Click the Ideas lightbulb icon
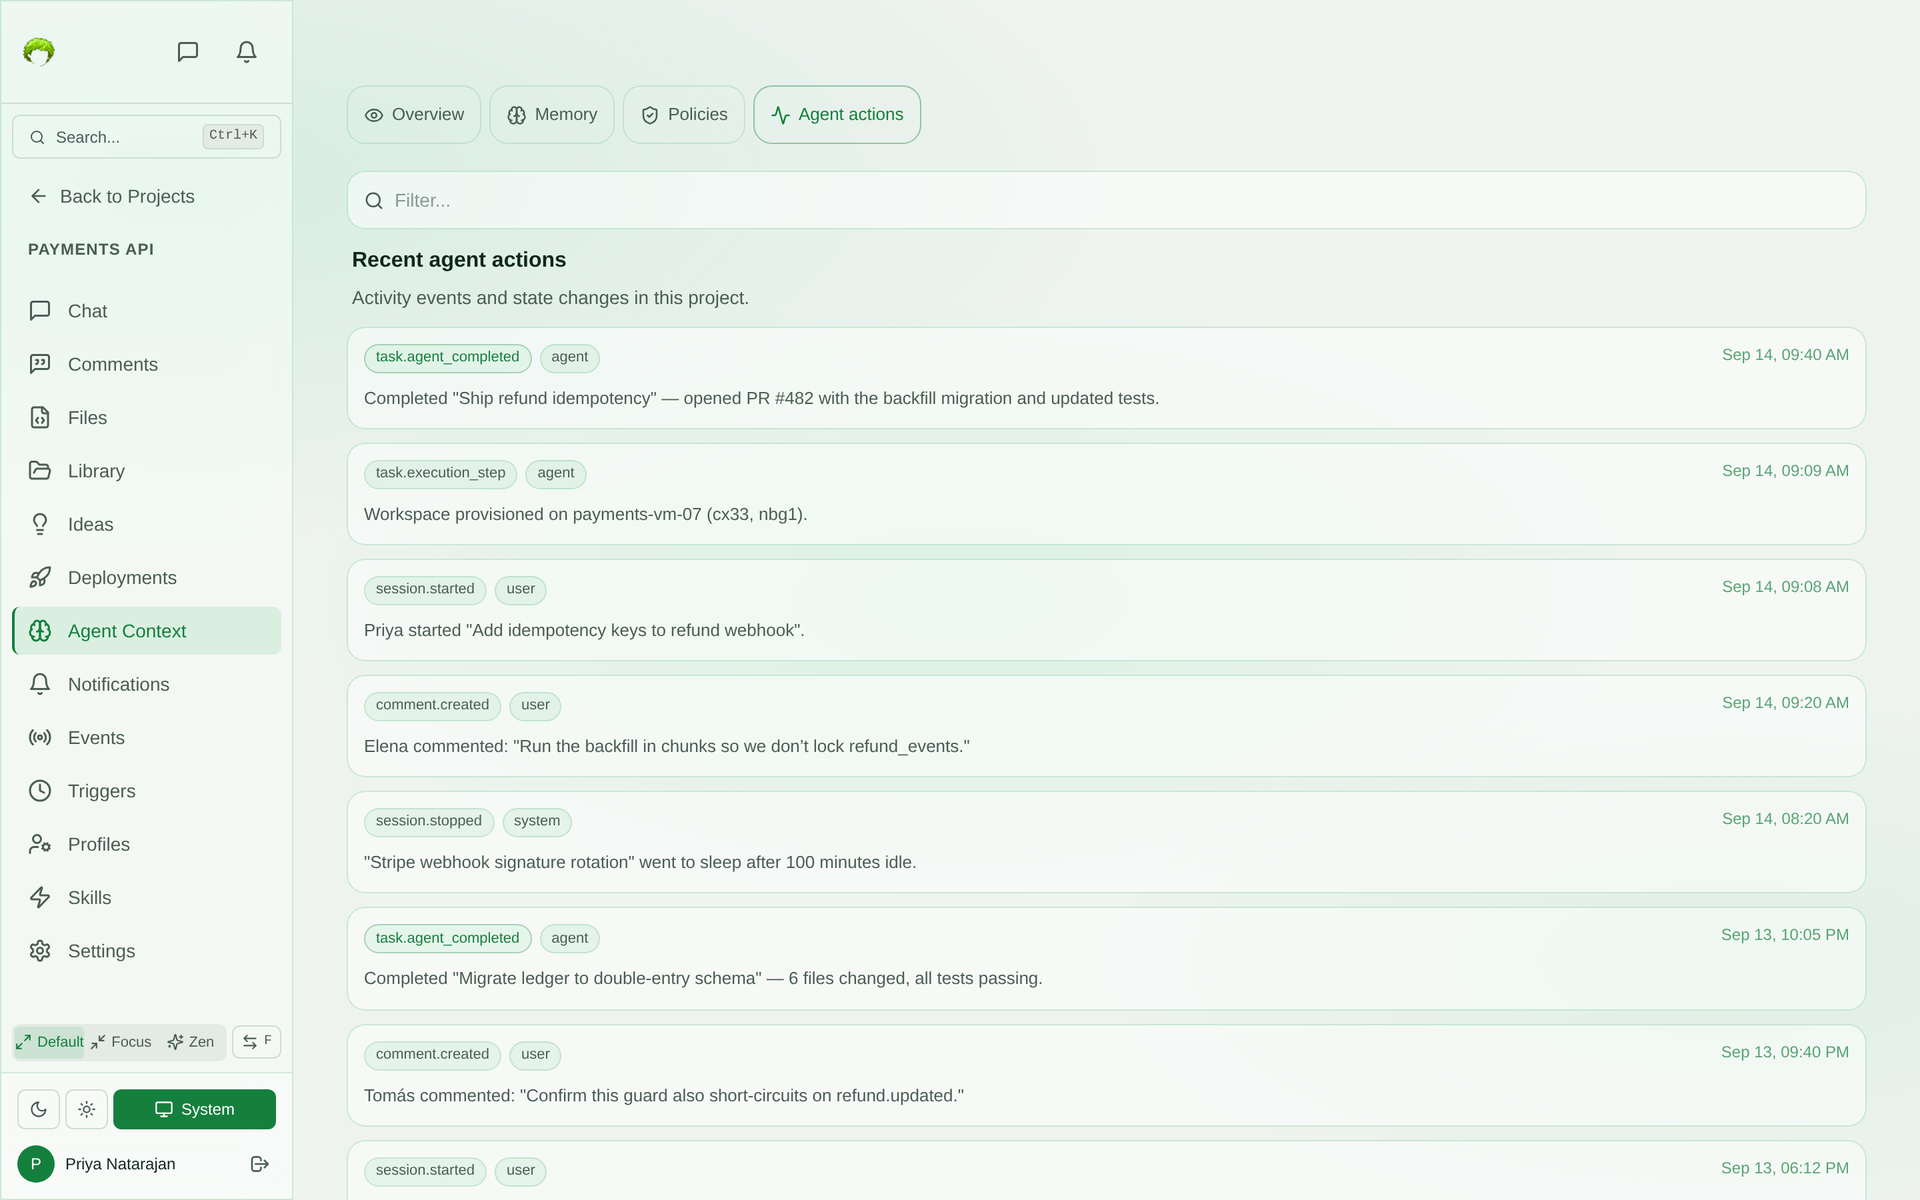The height and width of the screenshot is (1200, 1920). (40, 524)
